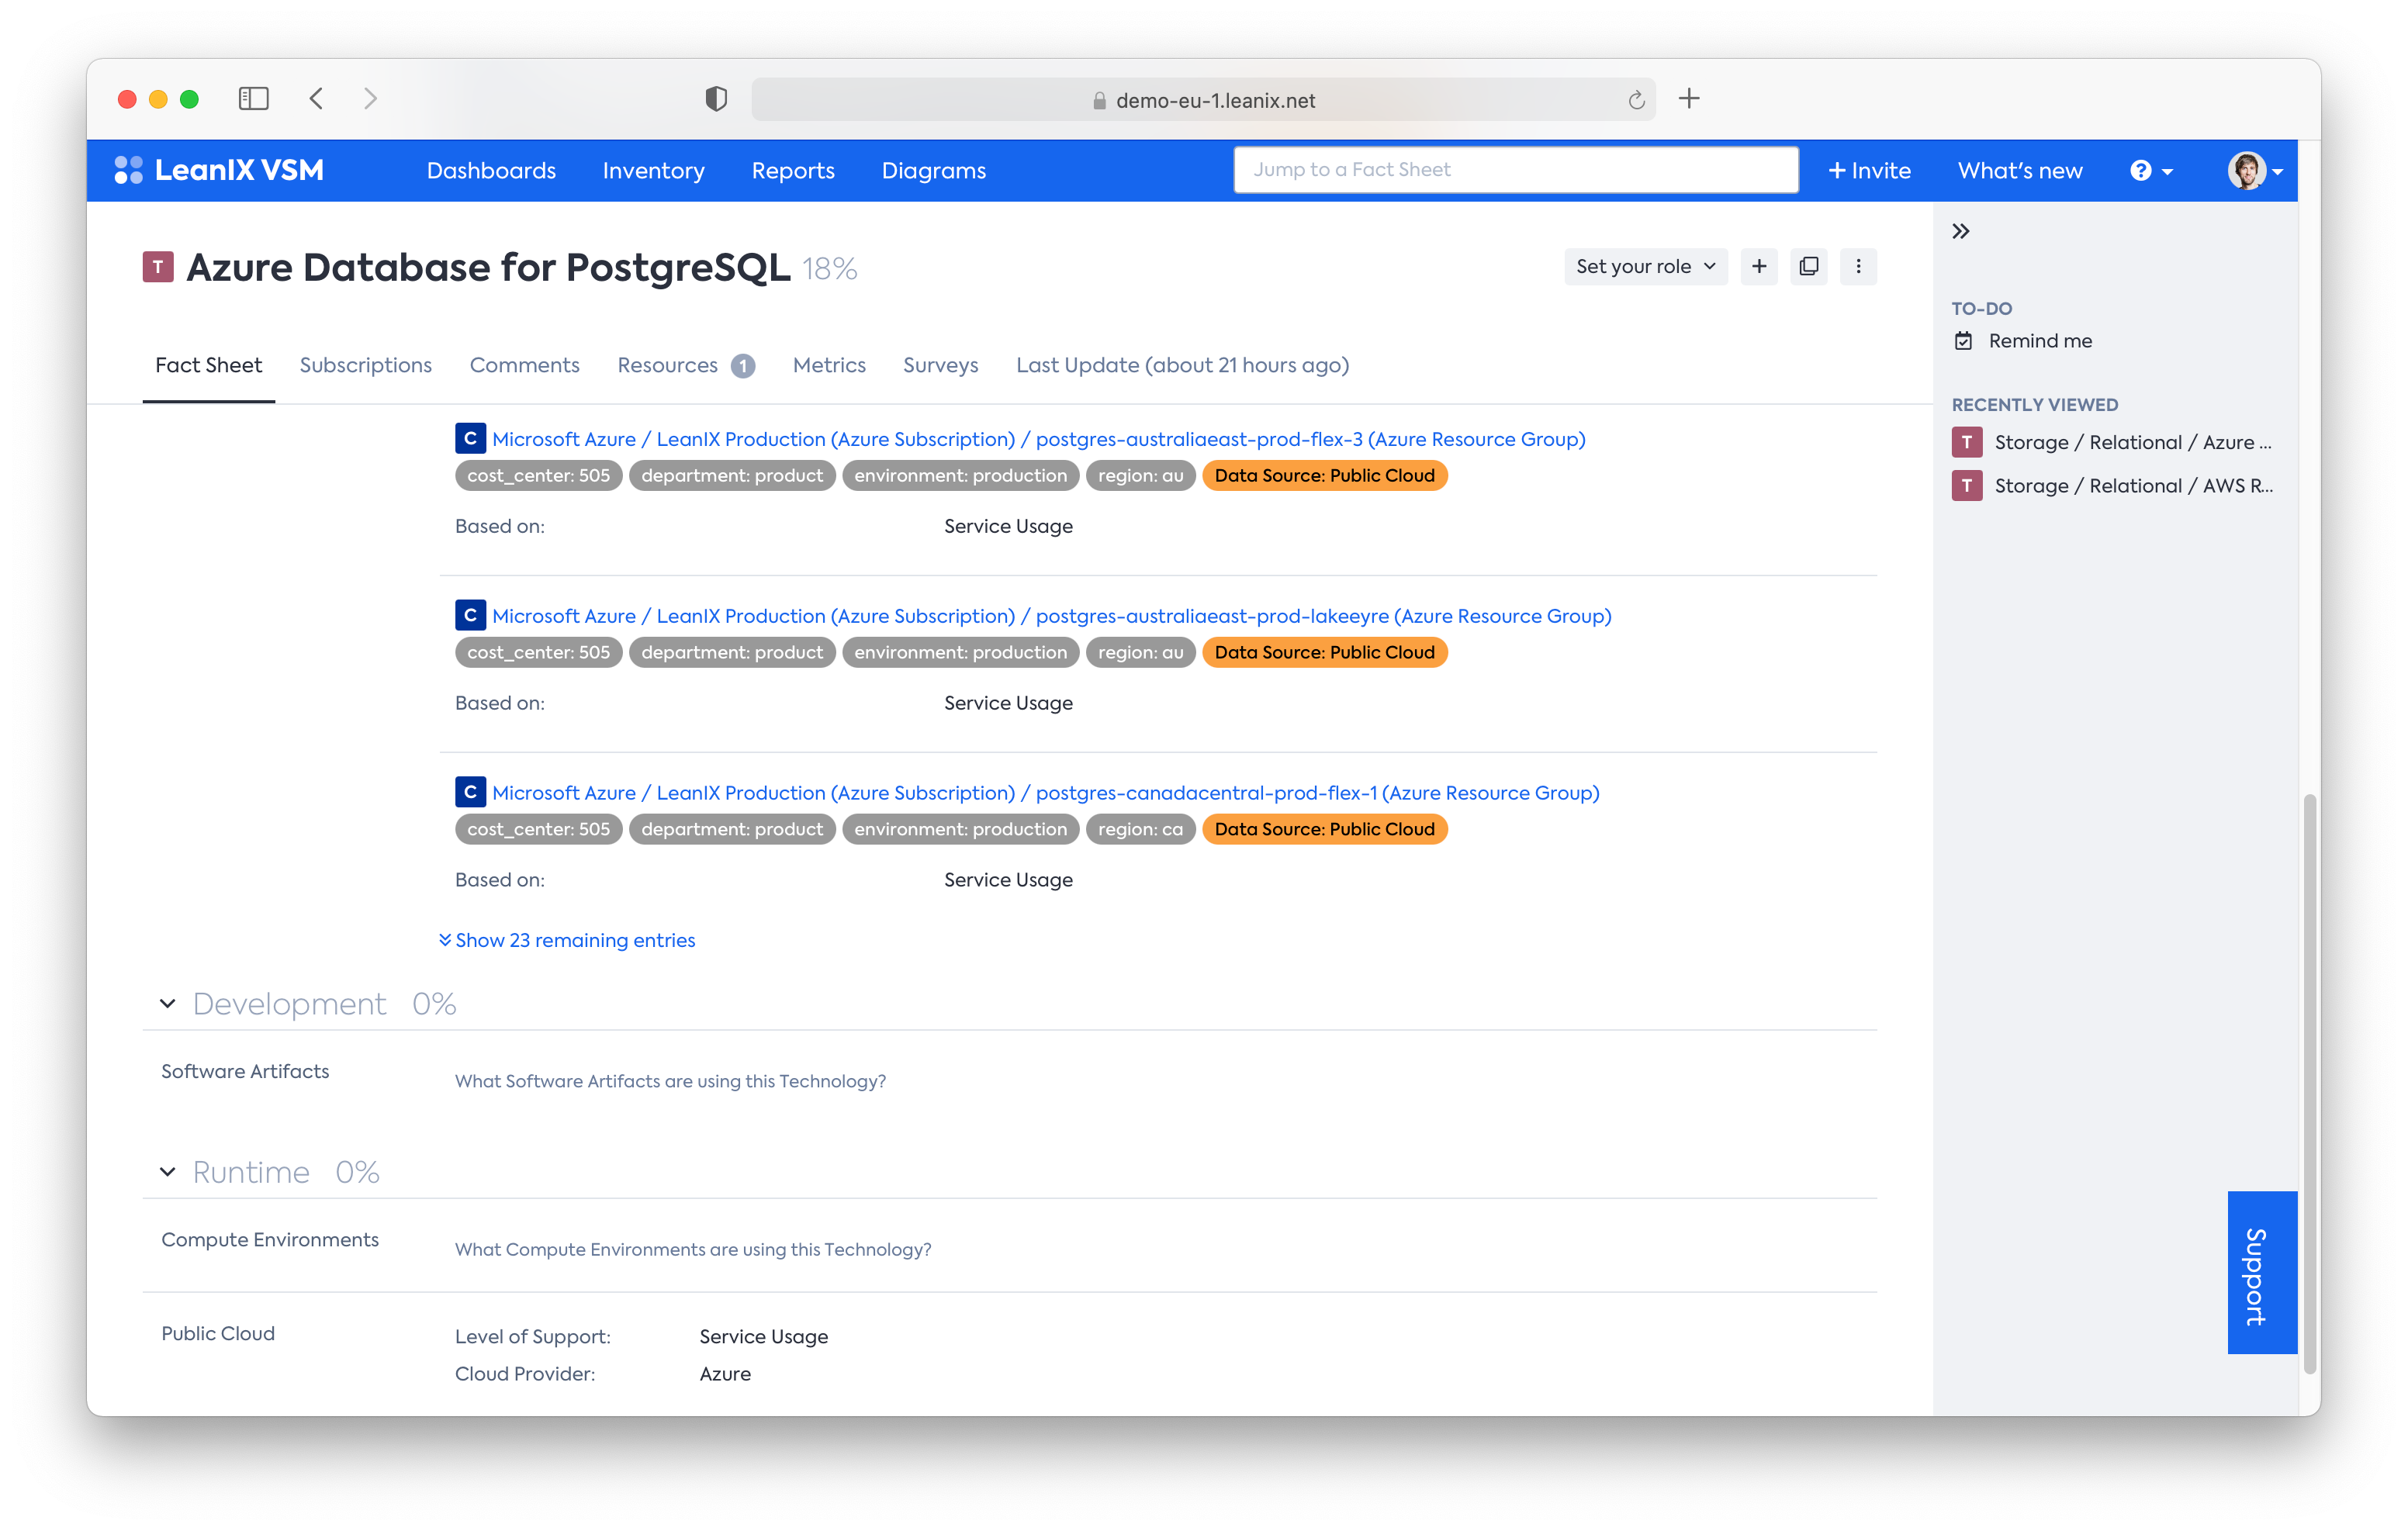Image resolution: width=2408 pixels, height=1531 pixels.
Task: Click the Jump to a Fact Sheet search field
Action: [x=1515, y=170]
